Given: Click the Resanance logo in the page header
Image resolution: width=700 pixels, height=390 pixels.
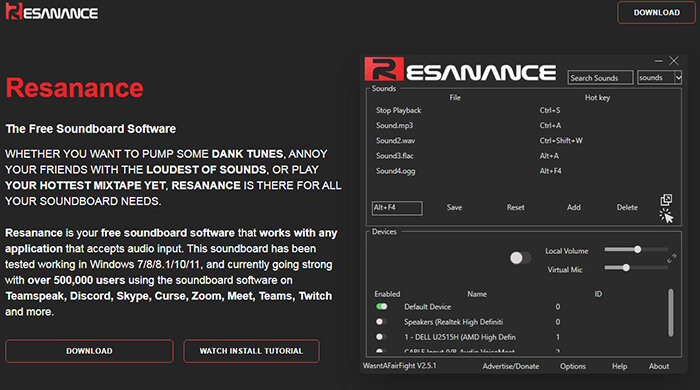Looking at the screenshot, I should (x=52, y=12).
